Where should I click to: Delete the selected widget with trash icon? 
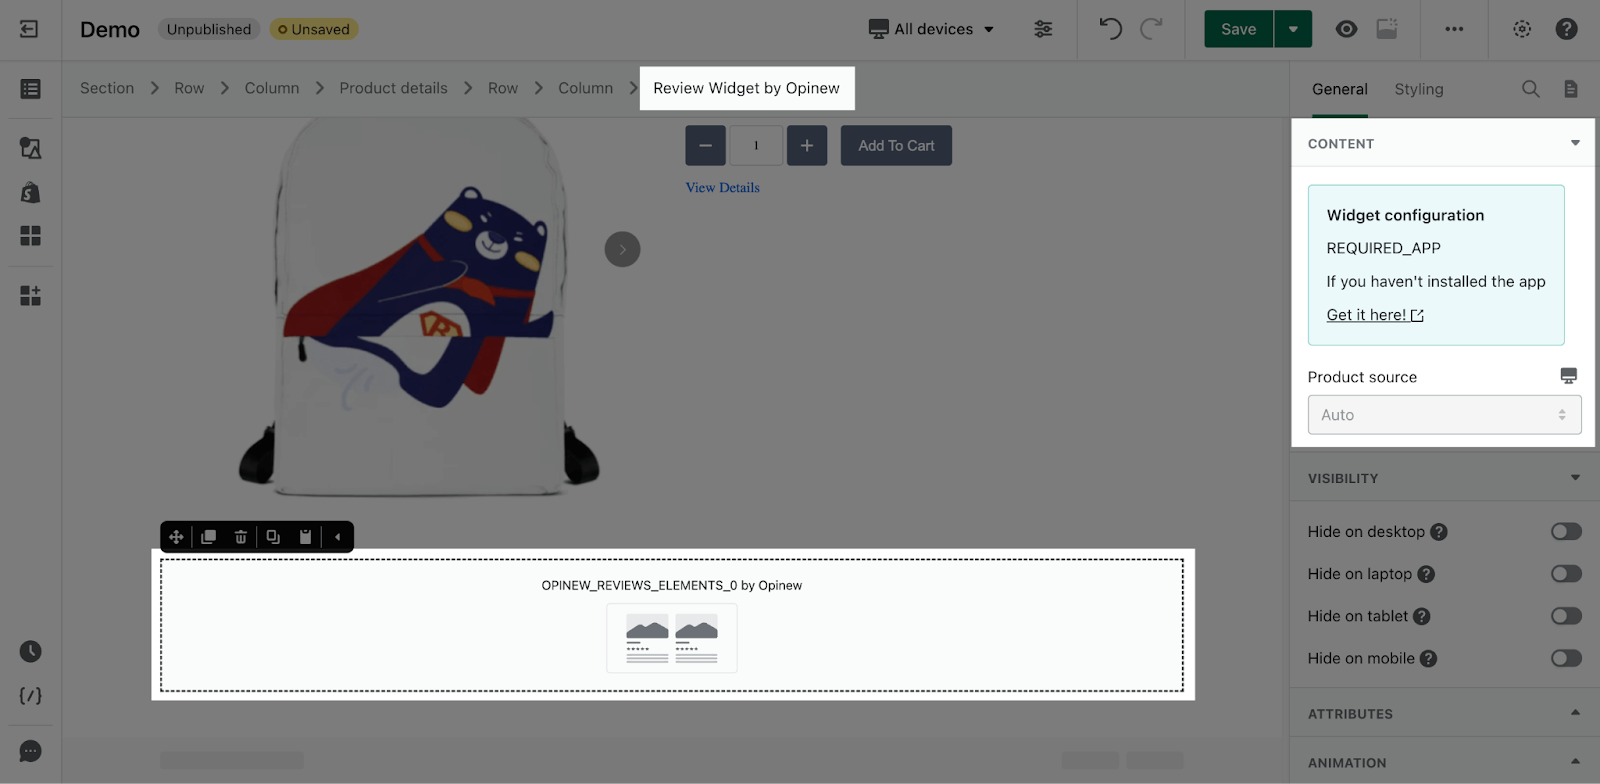241,537
